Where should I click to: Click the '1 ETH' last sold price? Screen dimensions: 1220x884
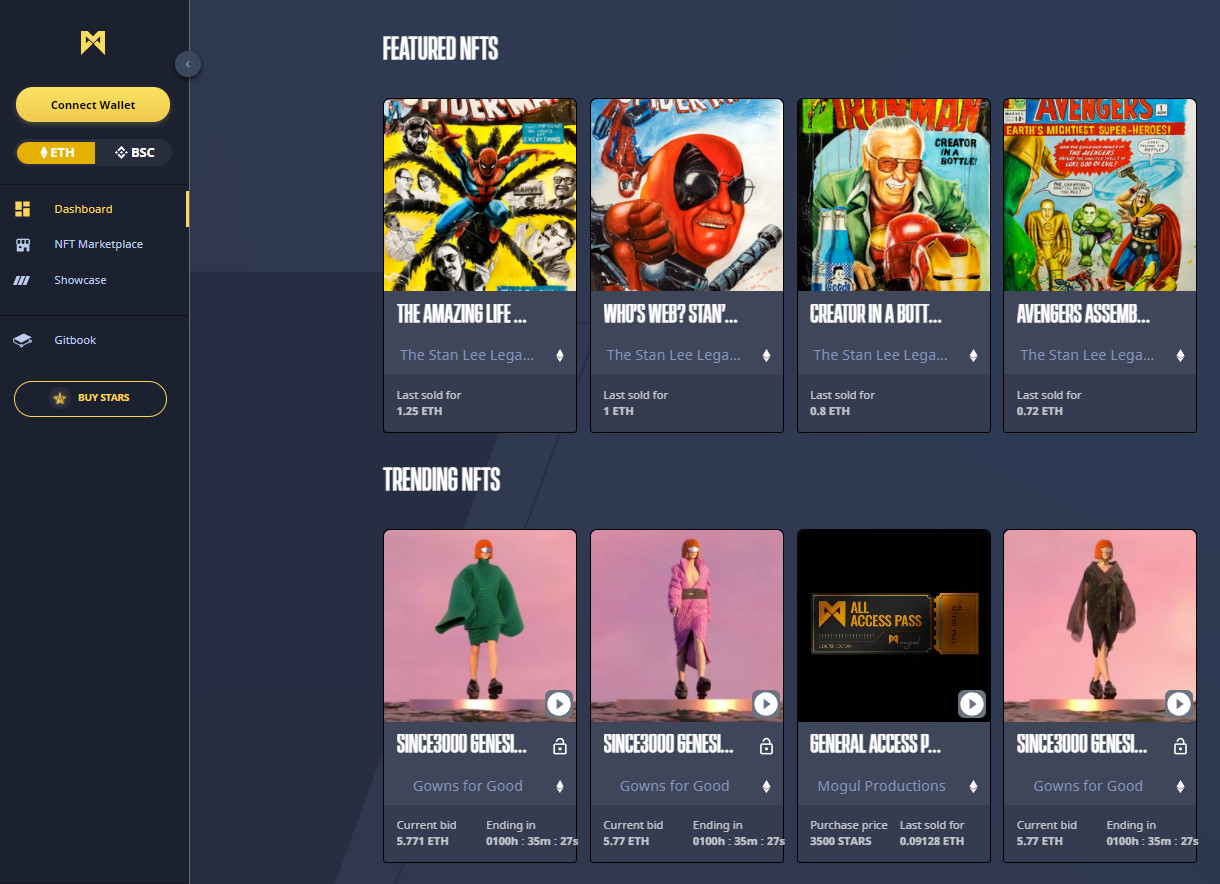[x=619, y=411]
